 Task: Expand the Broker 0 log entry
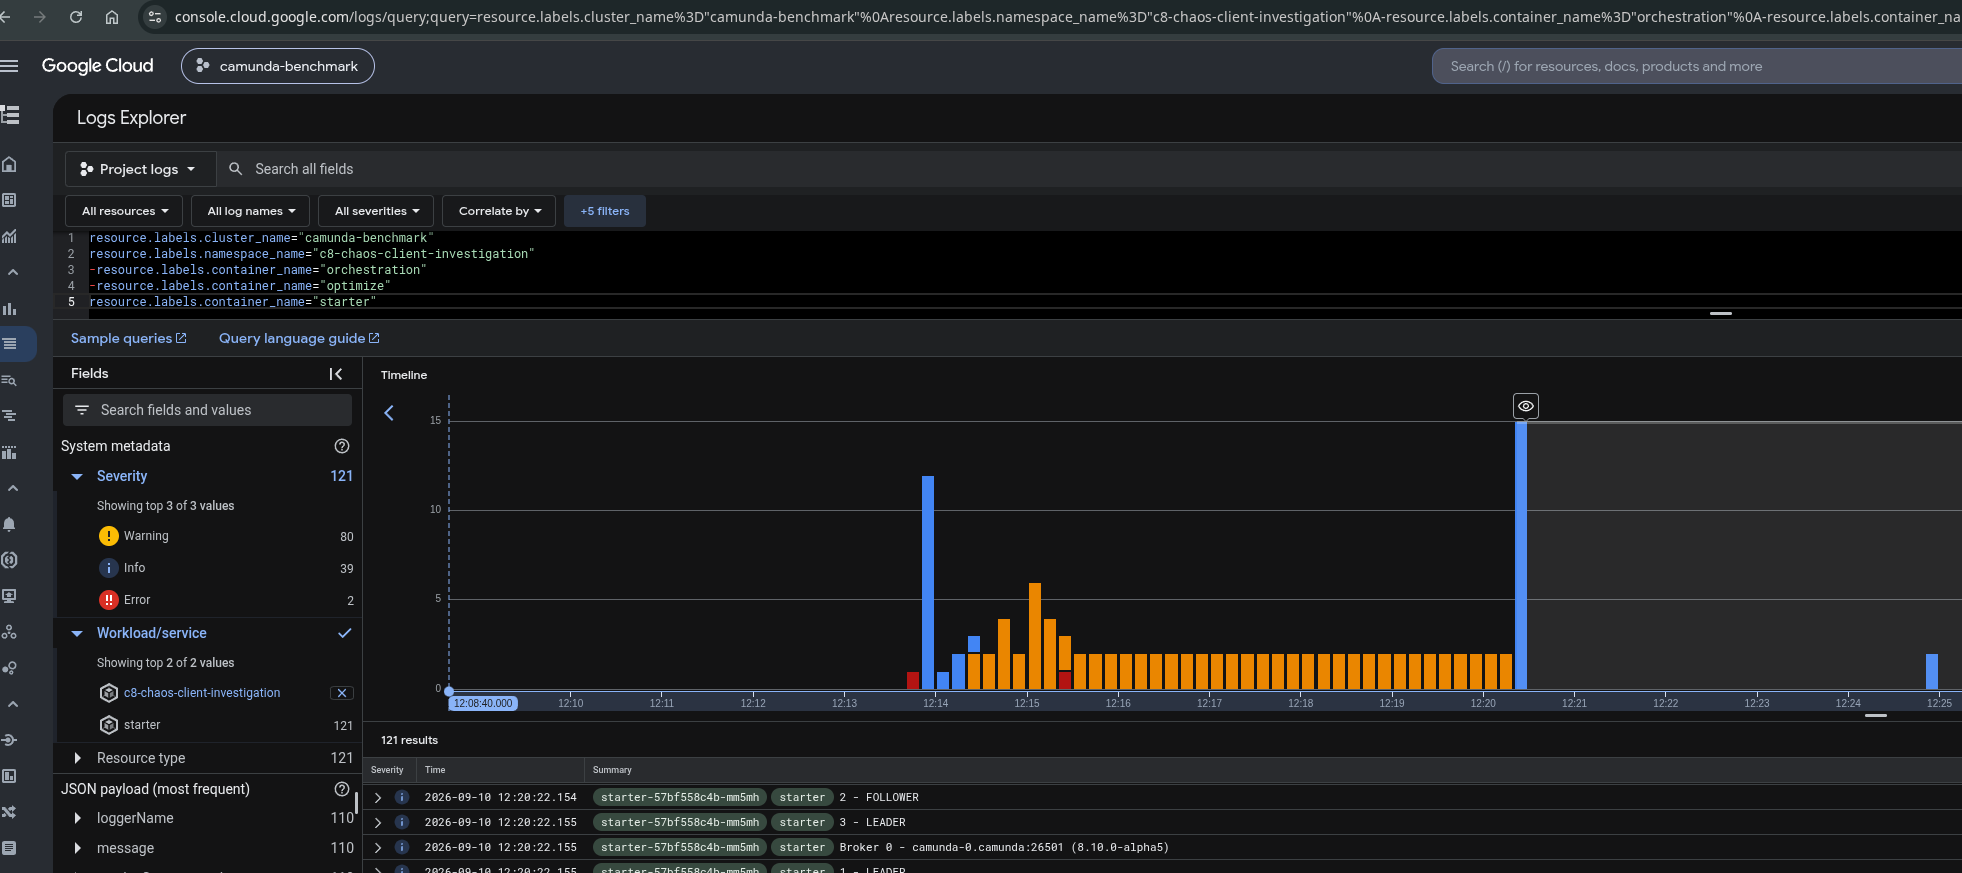[x=378, y=848]
